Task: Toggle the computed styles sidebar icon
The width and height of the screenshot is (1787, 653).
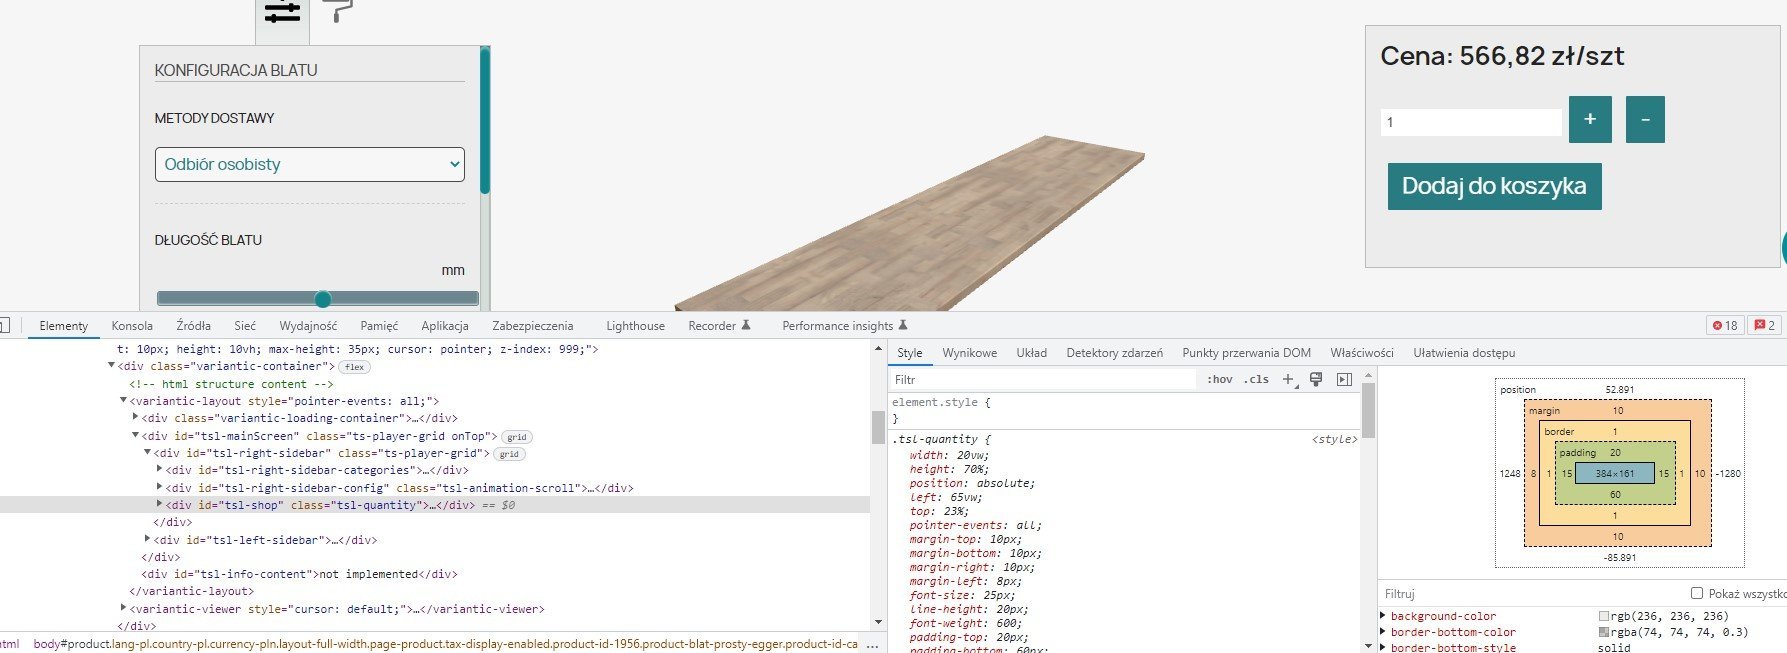Action: coord(1344,380)
